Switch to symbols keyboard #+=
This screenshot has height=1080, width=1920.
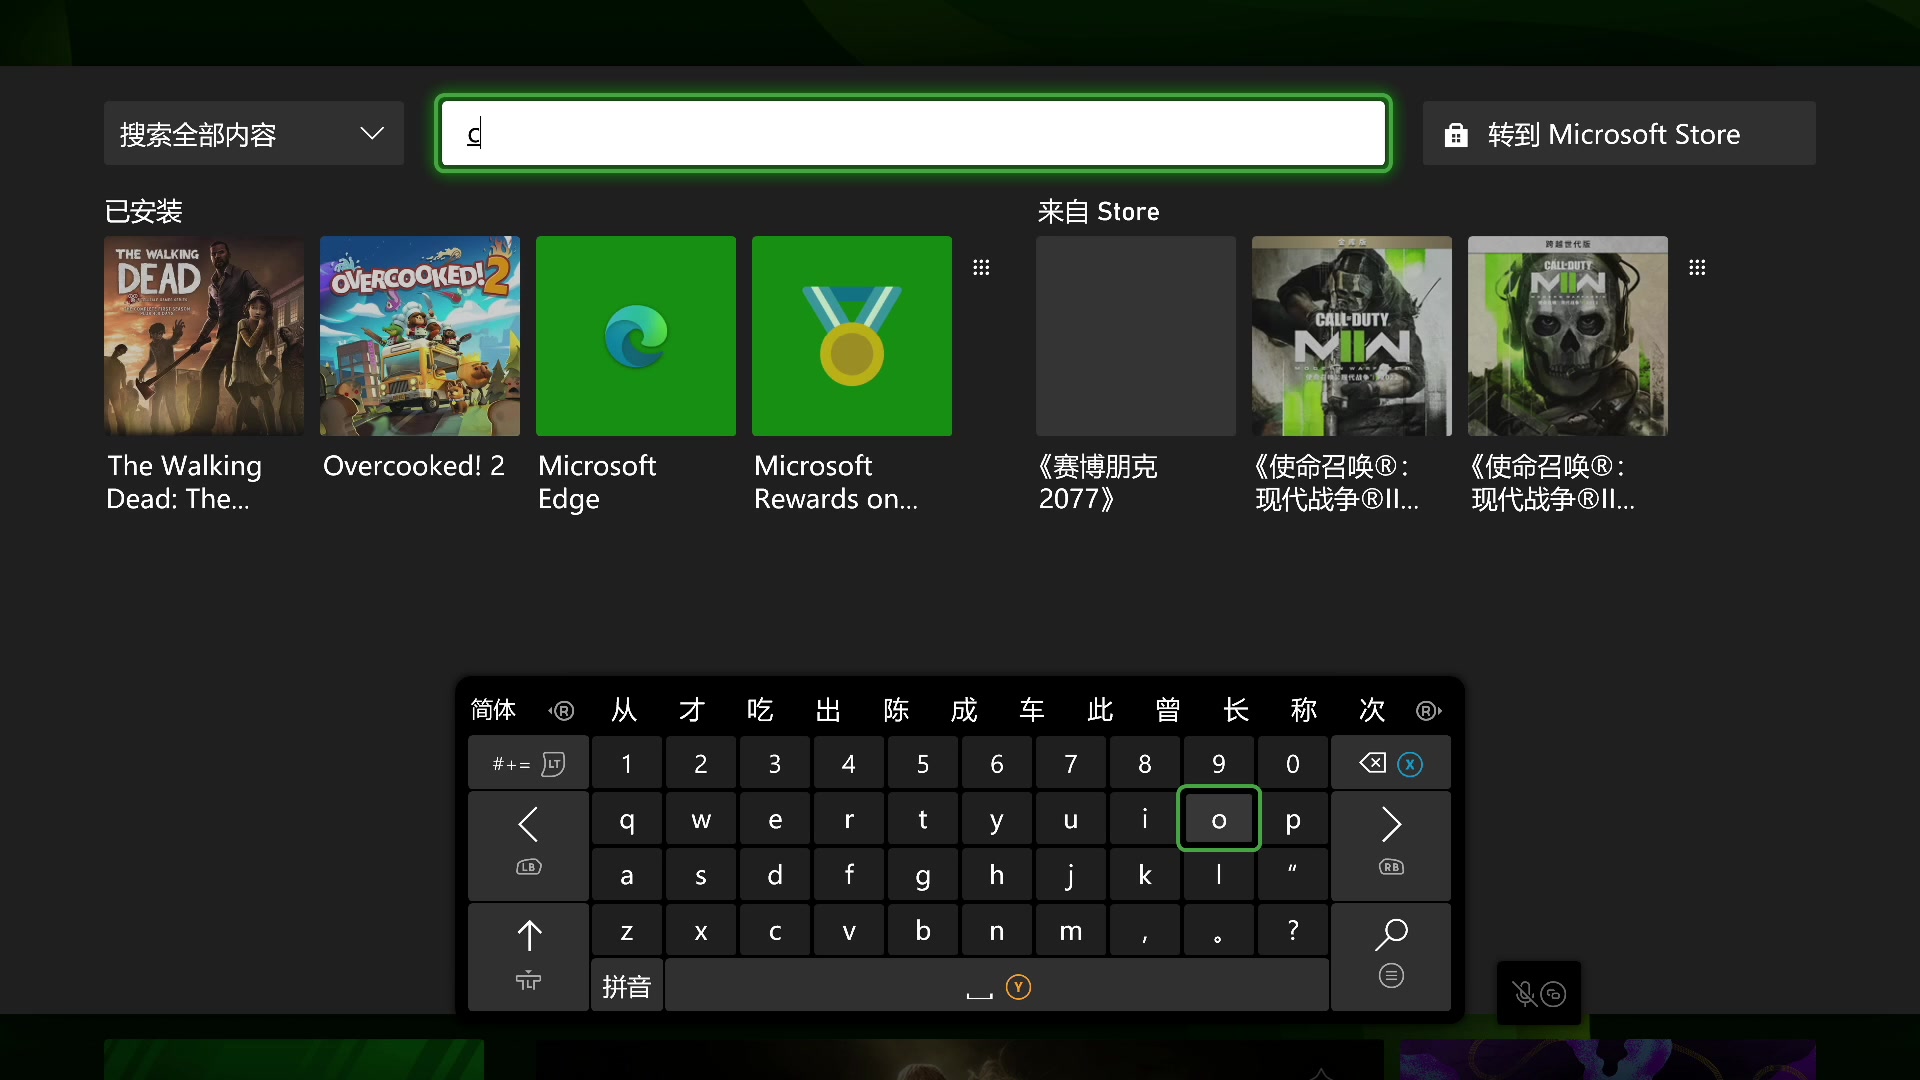pos(528,764)
